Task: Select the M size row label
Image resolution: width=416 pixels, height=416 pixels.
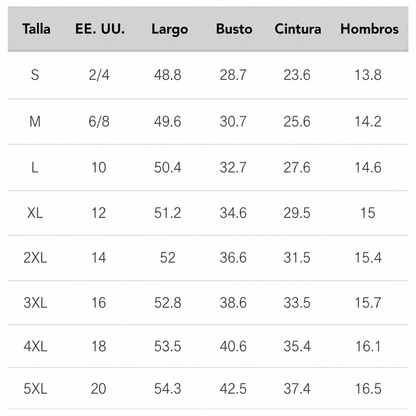Action: (x=35, y=121)
